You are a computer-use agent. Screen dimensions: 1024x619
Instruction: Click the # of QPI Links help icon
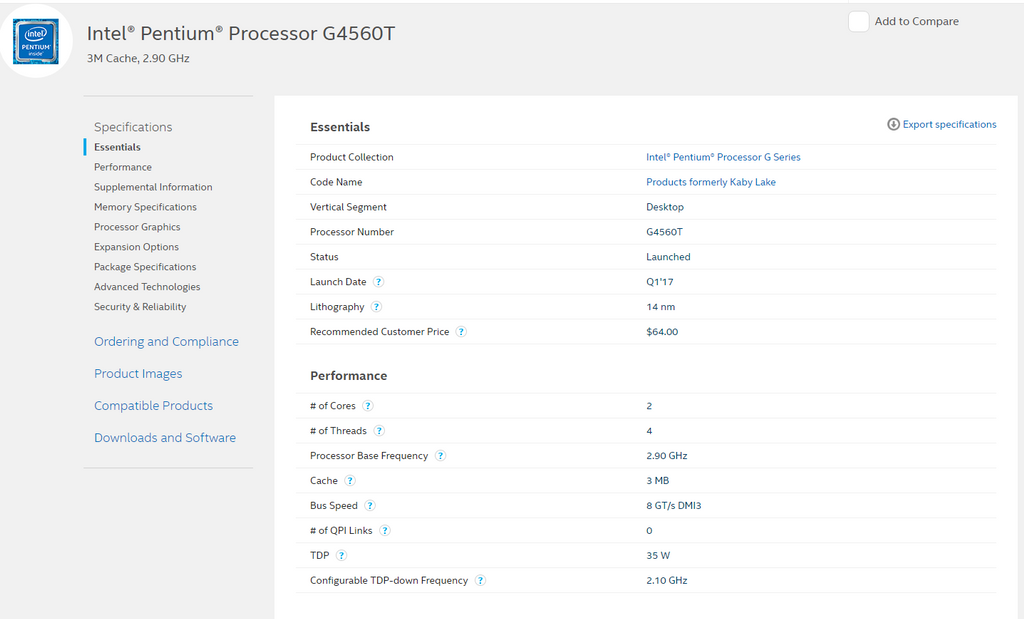pyautogui.click(x=385, y=530)
